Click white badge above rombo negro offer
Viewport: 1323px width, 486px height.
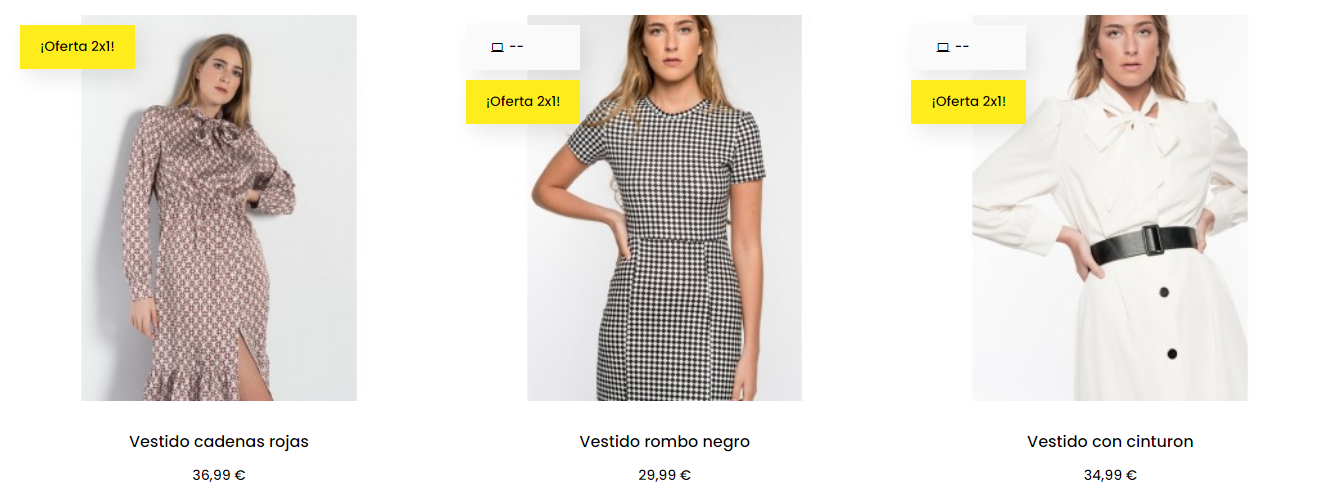pos(523,47)
